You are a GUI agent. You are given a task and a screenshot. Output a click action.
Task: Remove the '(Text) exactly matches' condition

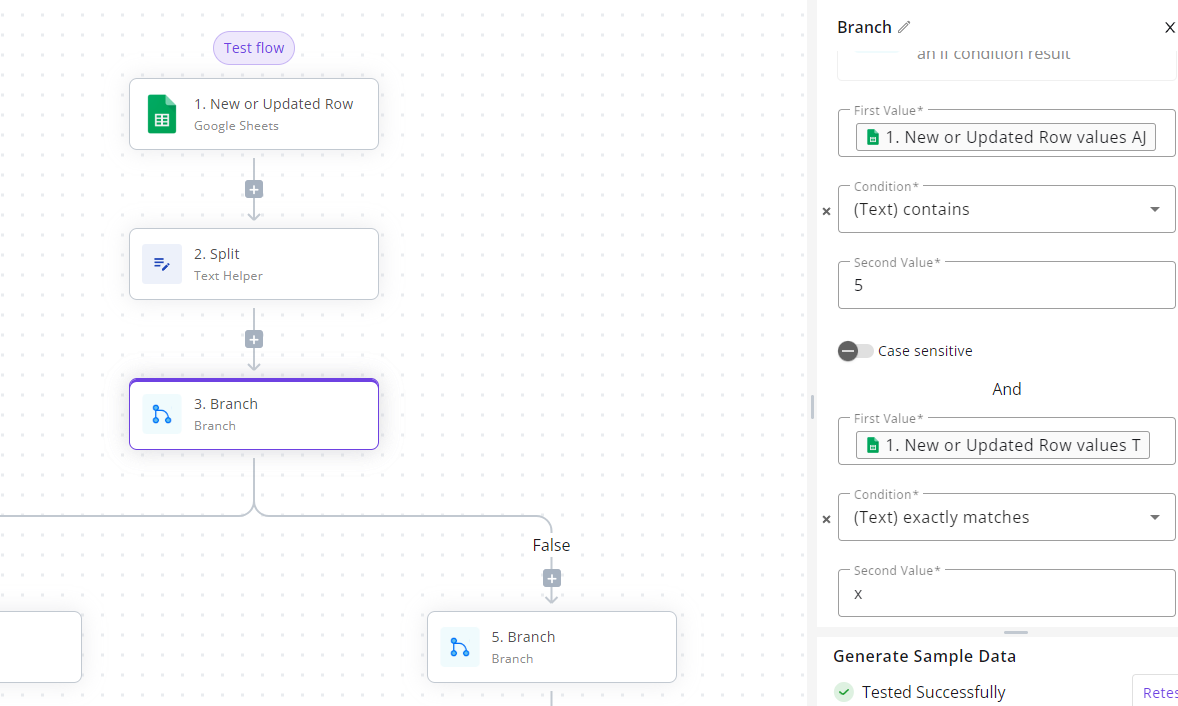(826, 520)
